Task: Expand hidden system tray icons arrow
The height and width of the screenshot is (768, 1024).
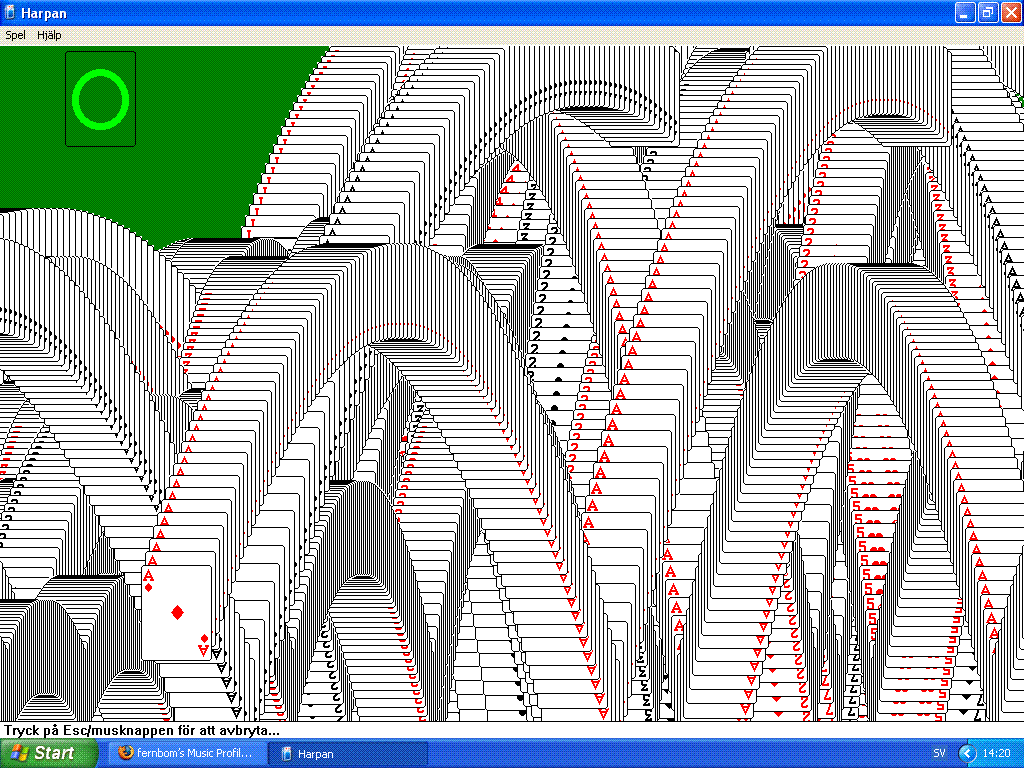Action: click(x=967, y=753)
